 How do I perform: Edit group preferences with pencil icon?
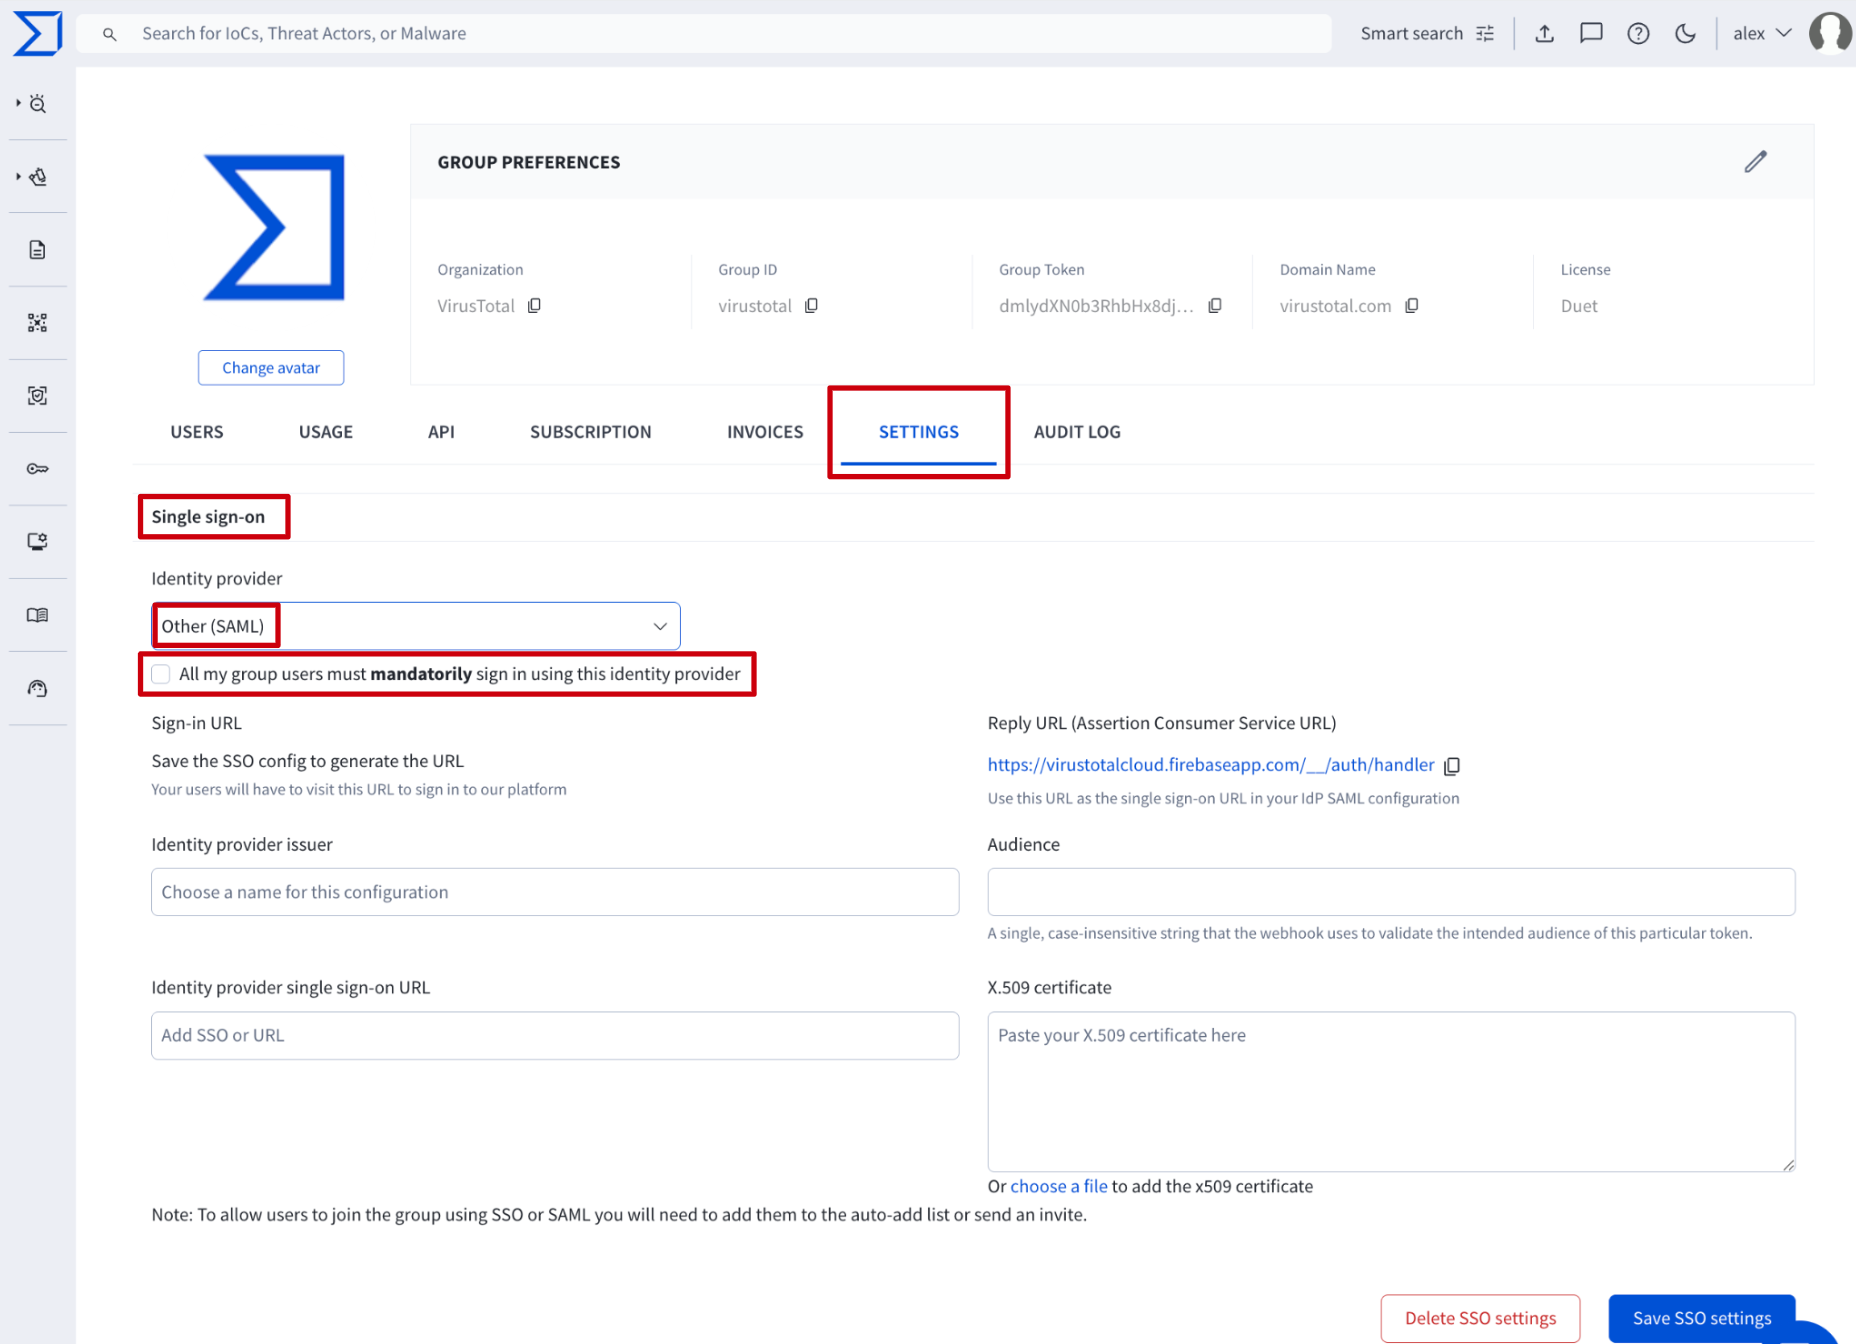click(1756, 162)
